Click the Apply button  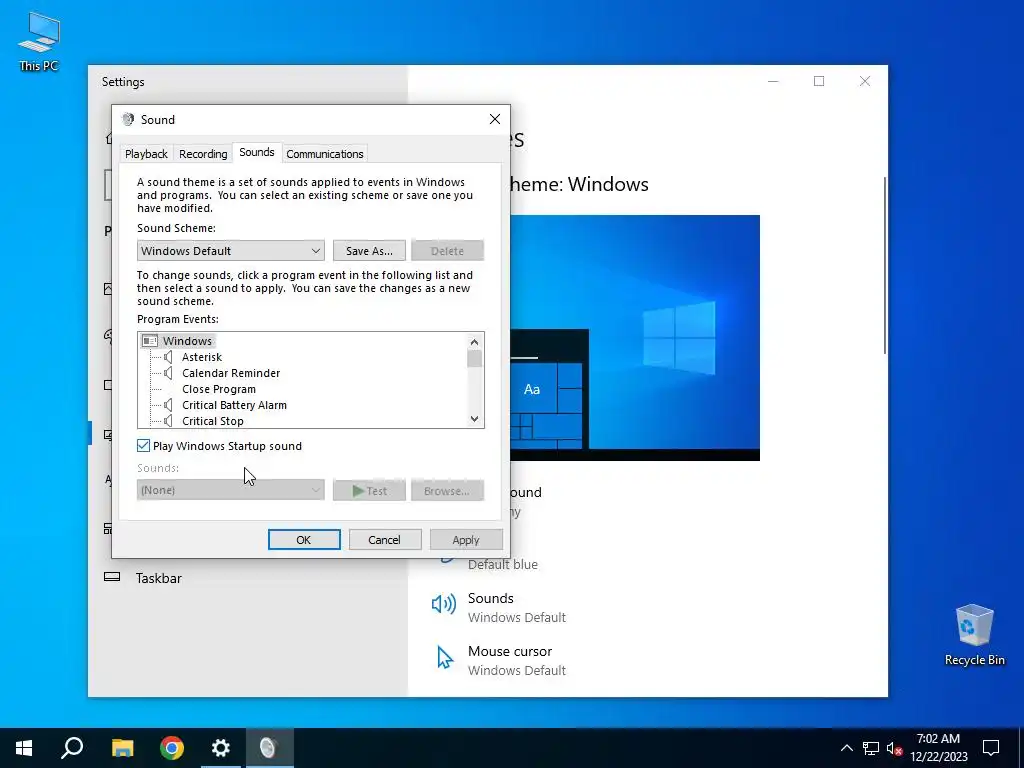[466, 539]
